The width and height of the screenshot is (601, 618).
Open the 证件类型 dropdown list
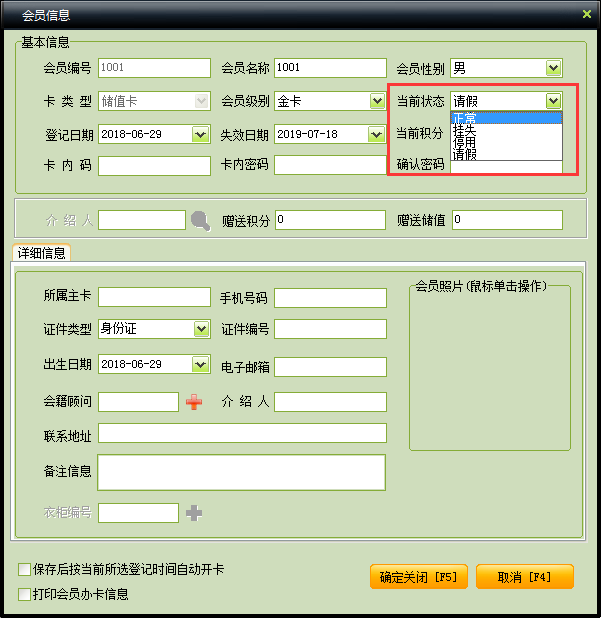coord(200,329)
